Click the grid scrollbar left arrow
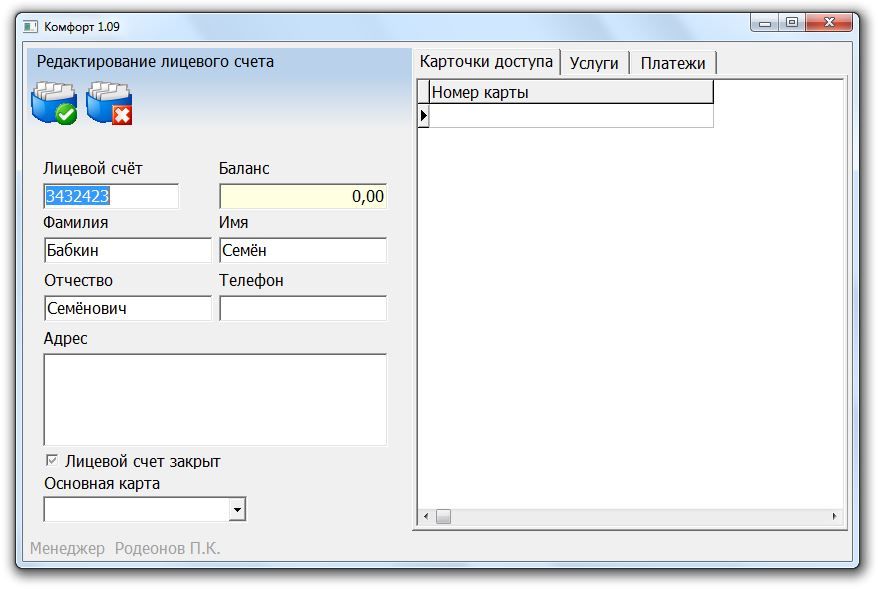878x589 pixels. pyautogui.click(x=426, y=516)
